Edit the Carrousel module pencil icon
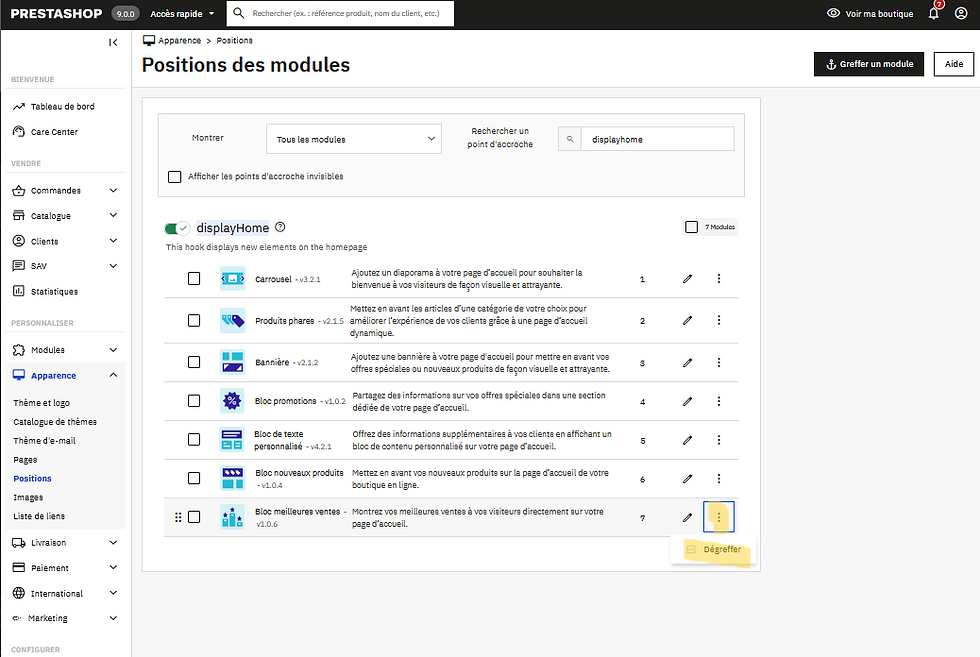Image resolution: width=980 pixels, height=657 pixels. 688,279
